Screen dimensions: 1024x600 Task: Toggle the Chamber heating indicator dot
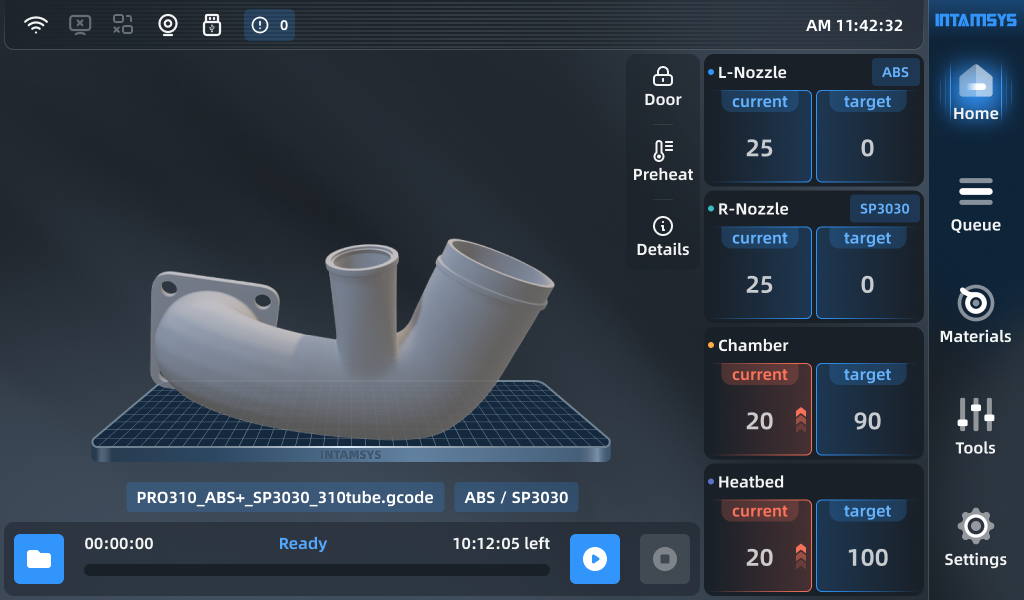(x=712, y=345)
